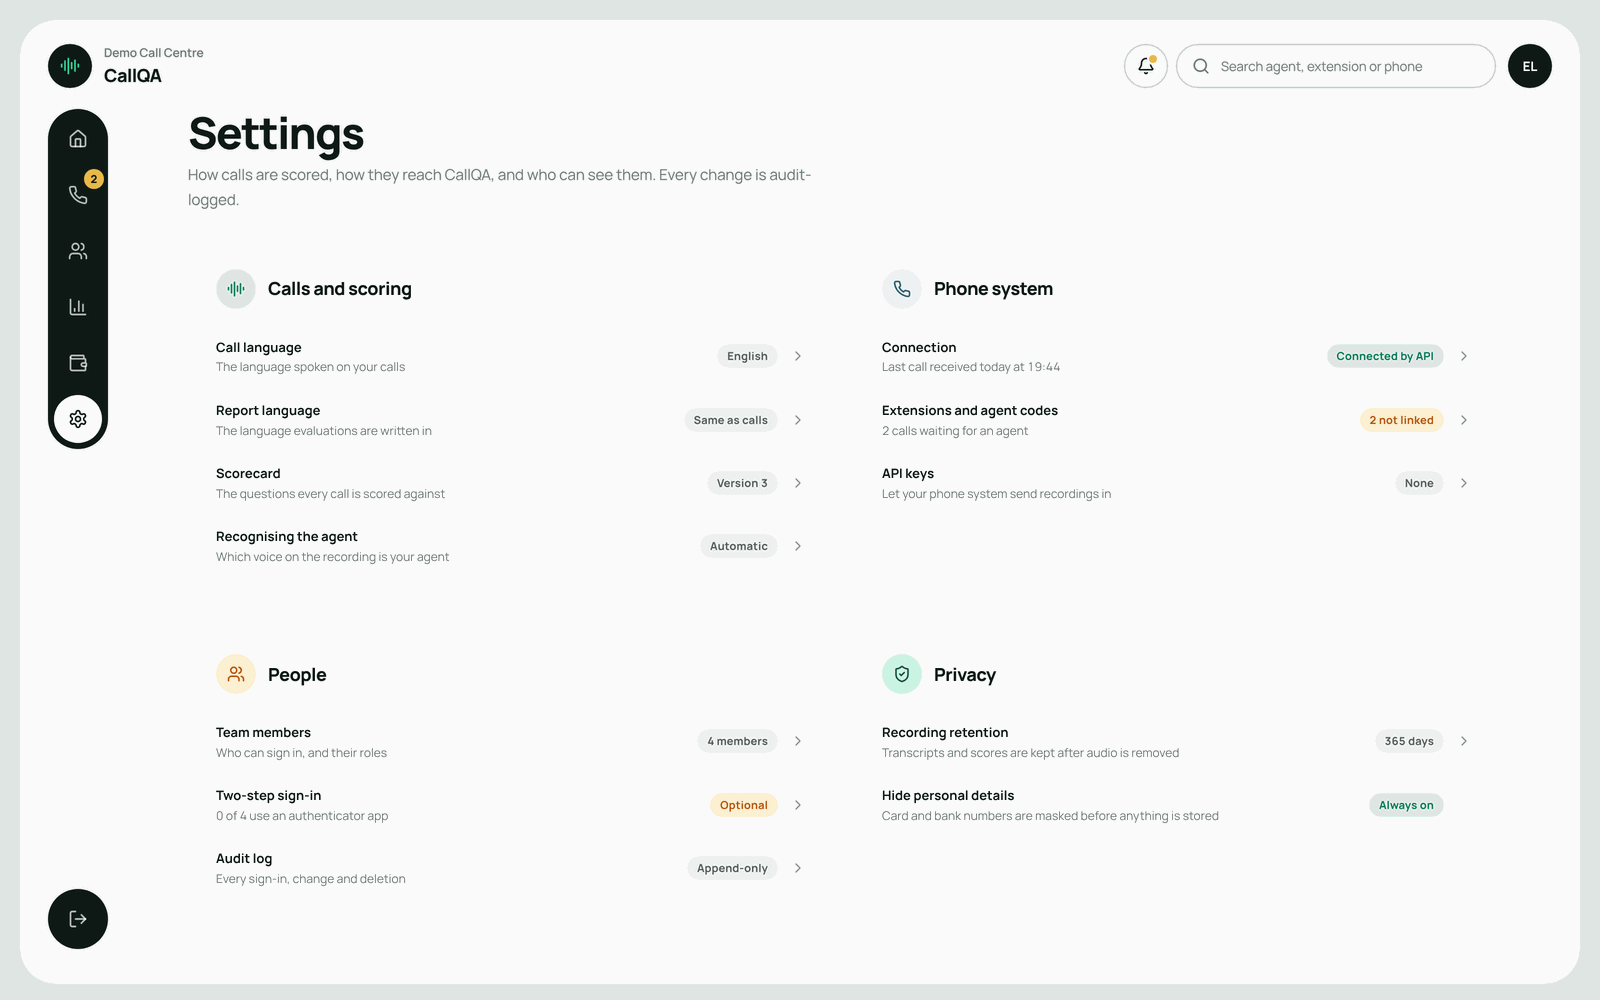This screenshot has width=1600, height=1000.
Task: Open the Team members setting
Action: 510,741
